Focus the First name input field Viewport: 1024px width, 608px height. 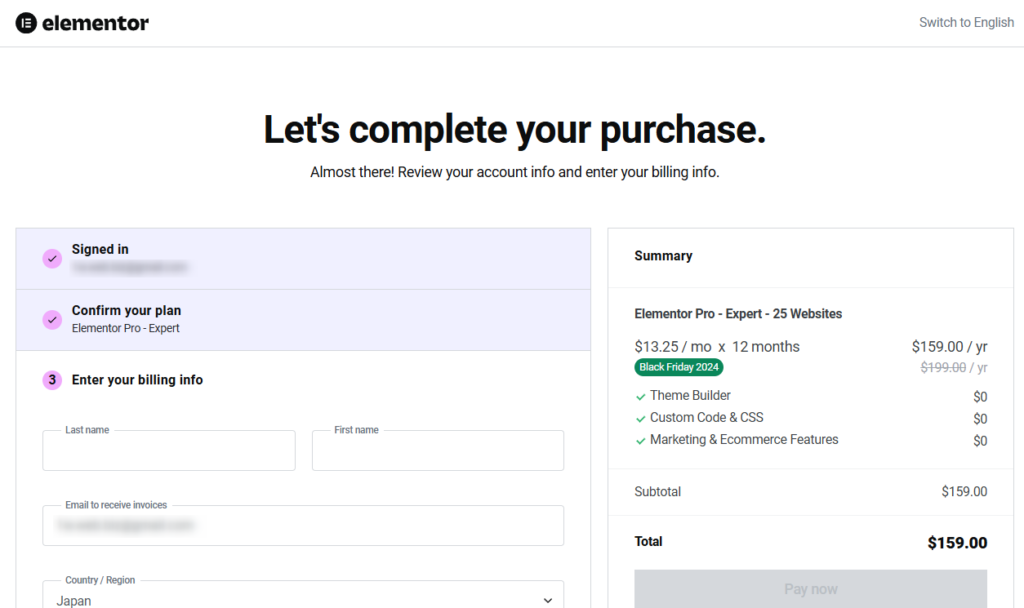click(438, 452)
